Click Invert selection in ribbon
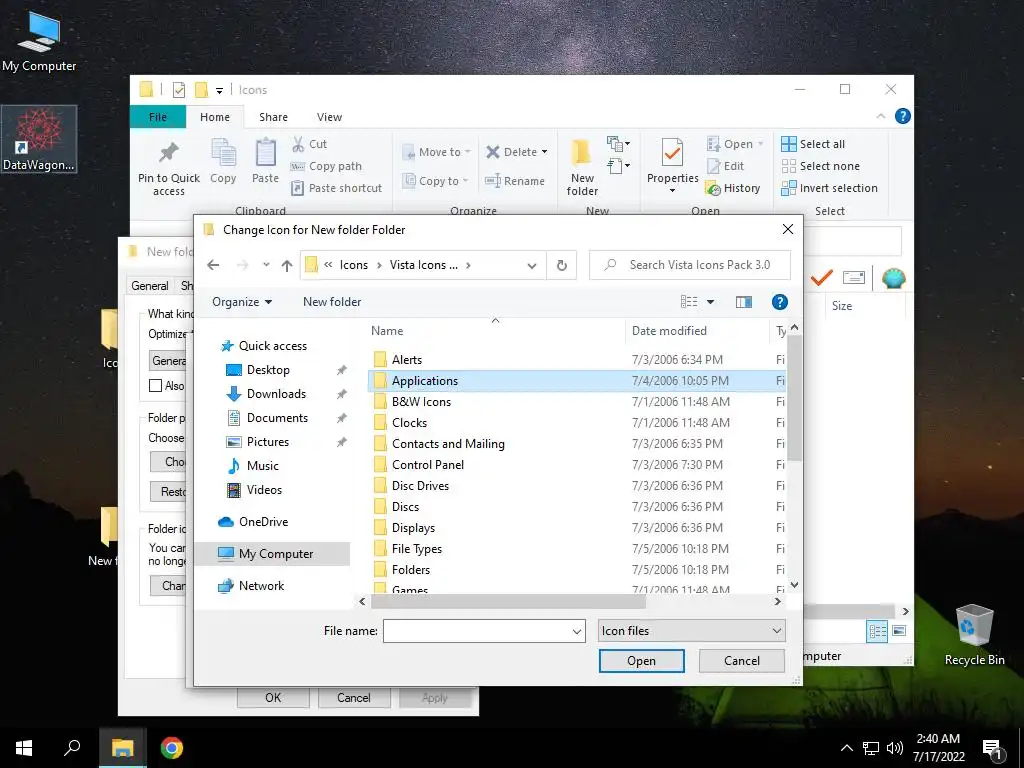The height and width of the screenshot is (768, 1024). click(x=829, y=188)
